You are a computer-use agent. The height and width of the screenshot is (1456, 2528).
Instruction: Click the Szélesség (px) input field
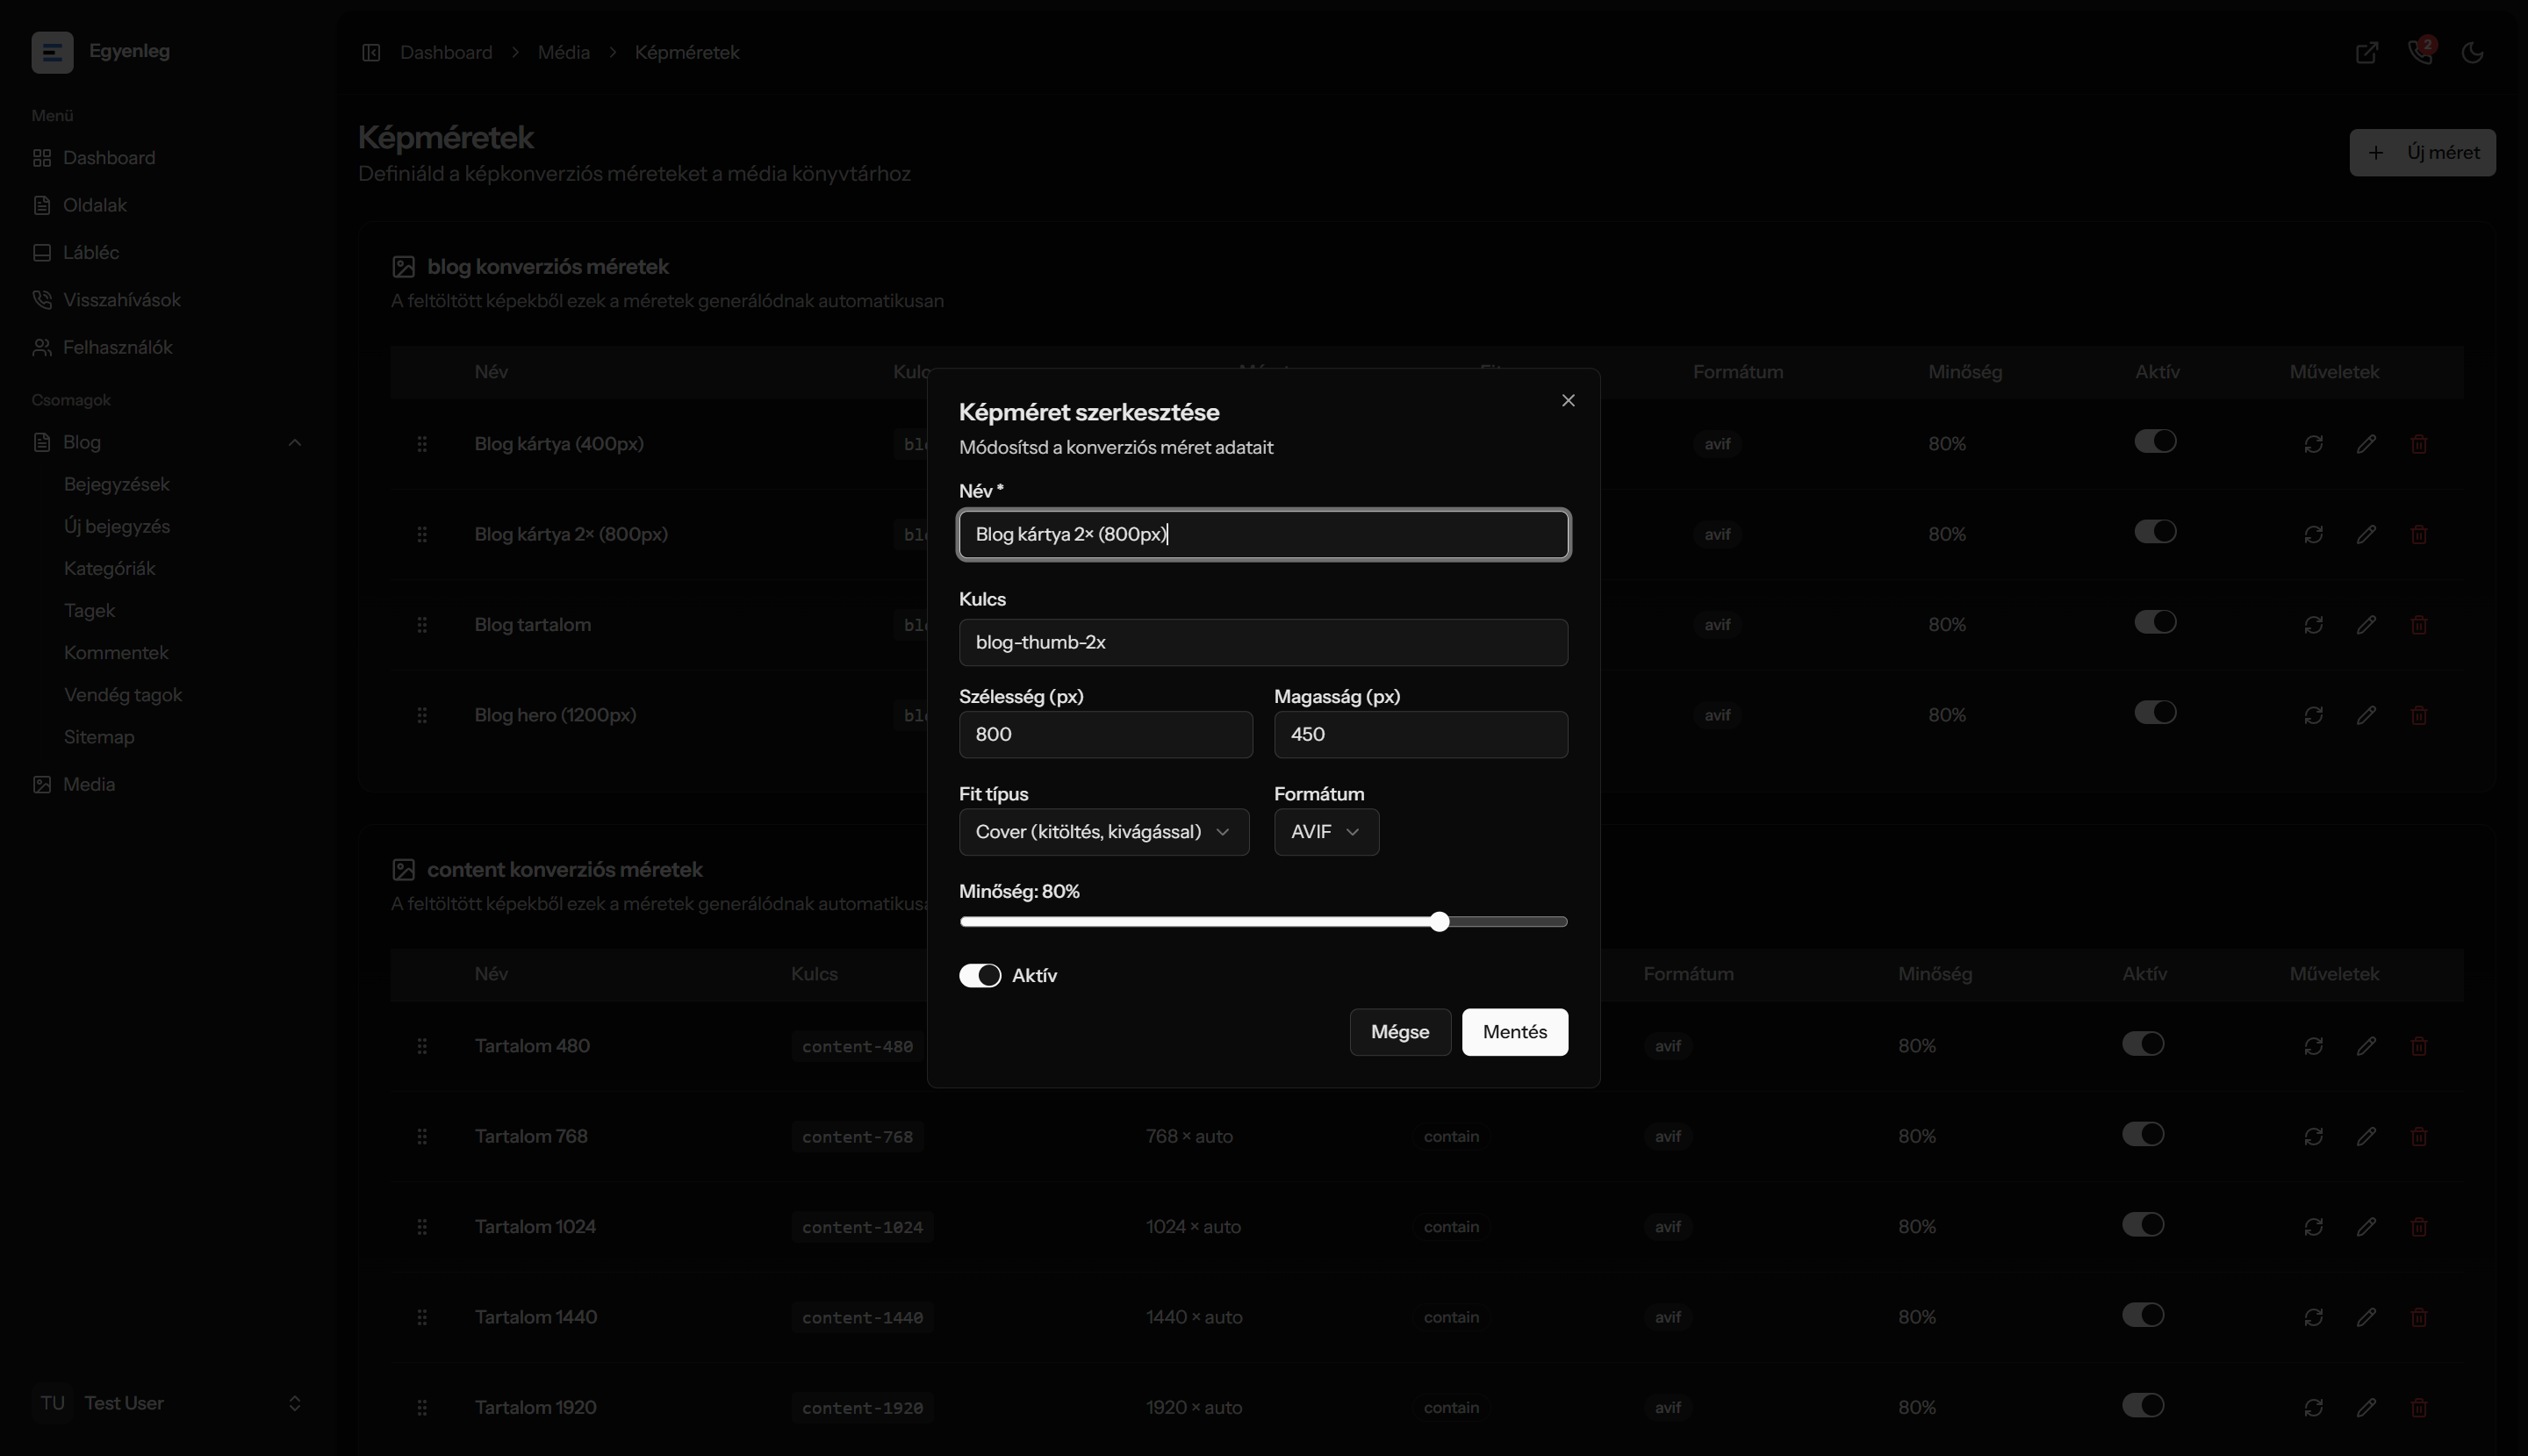point(1105,734)
